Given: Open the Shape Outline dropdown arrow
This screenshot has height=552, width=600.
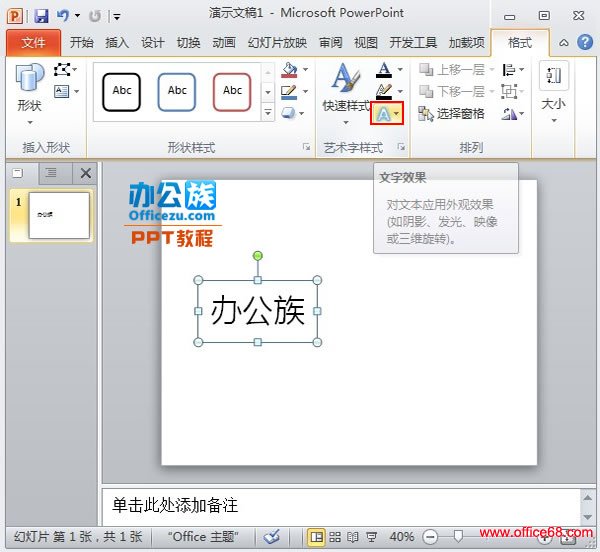Looking at the screenshot, I should [305, 91].
